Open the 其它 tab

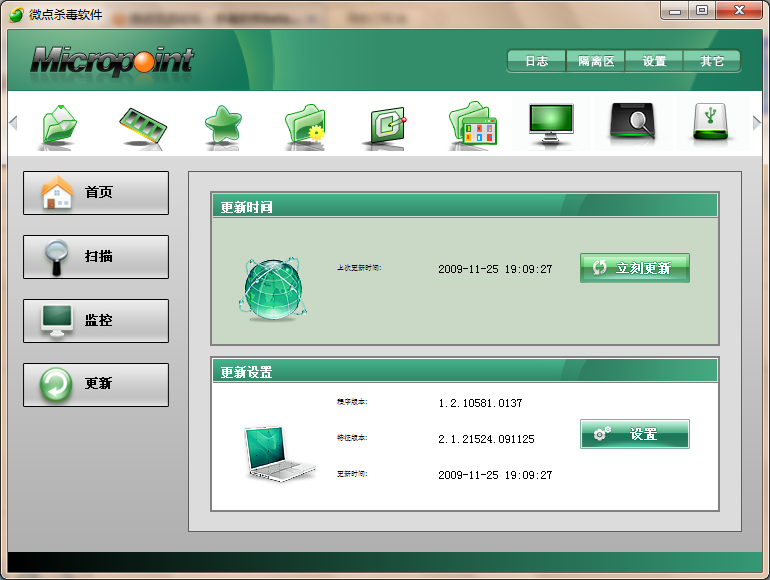[712, 61]
